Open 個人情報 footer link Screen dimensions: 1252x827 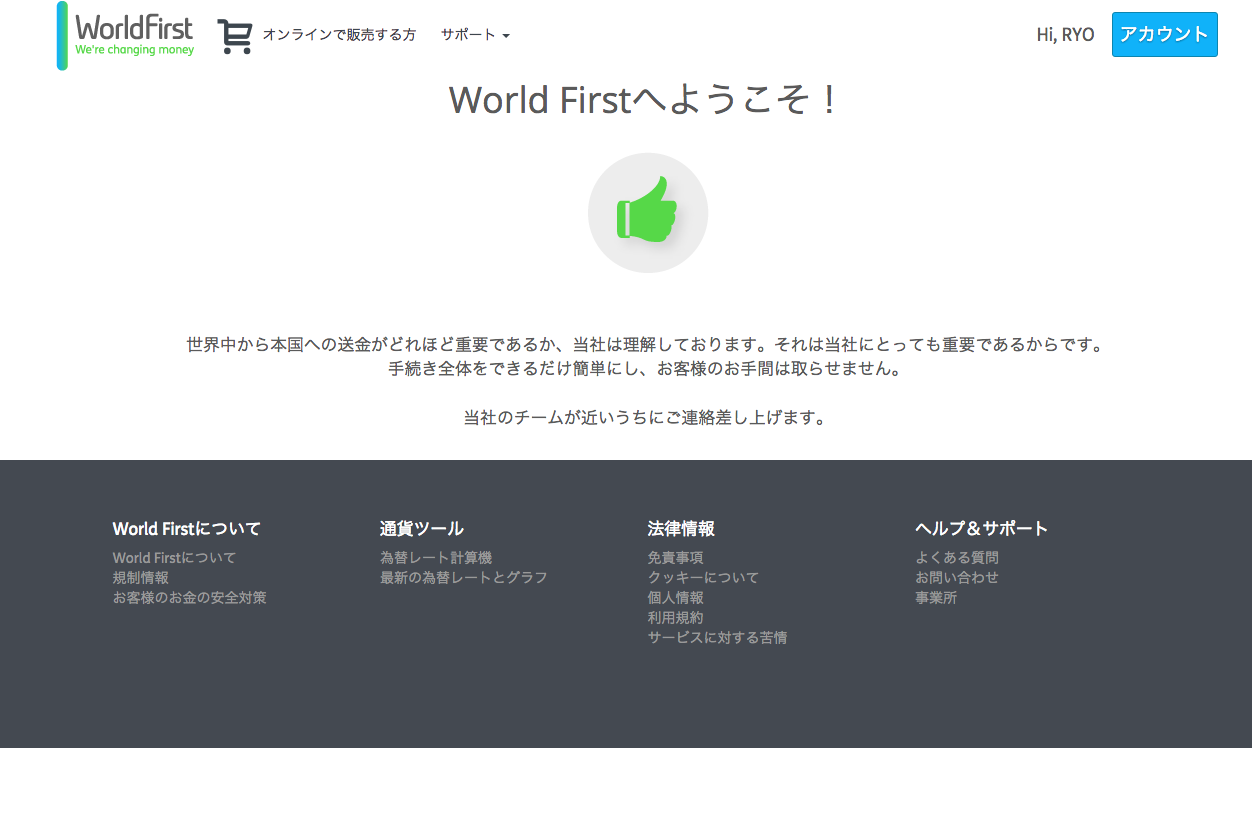click(x=675, y=598)
